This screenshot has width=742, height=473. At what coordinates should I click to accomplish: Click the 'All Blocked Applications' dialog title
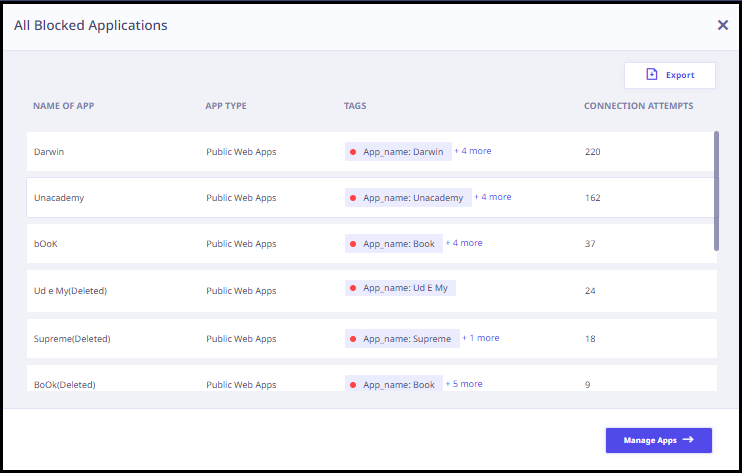coord(91,25)
